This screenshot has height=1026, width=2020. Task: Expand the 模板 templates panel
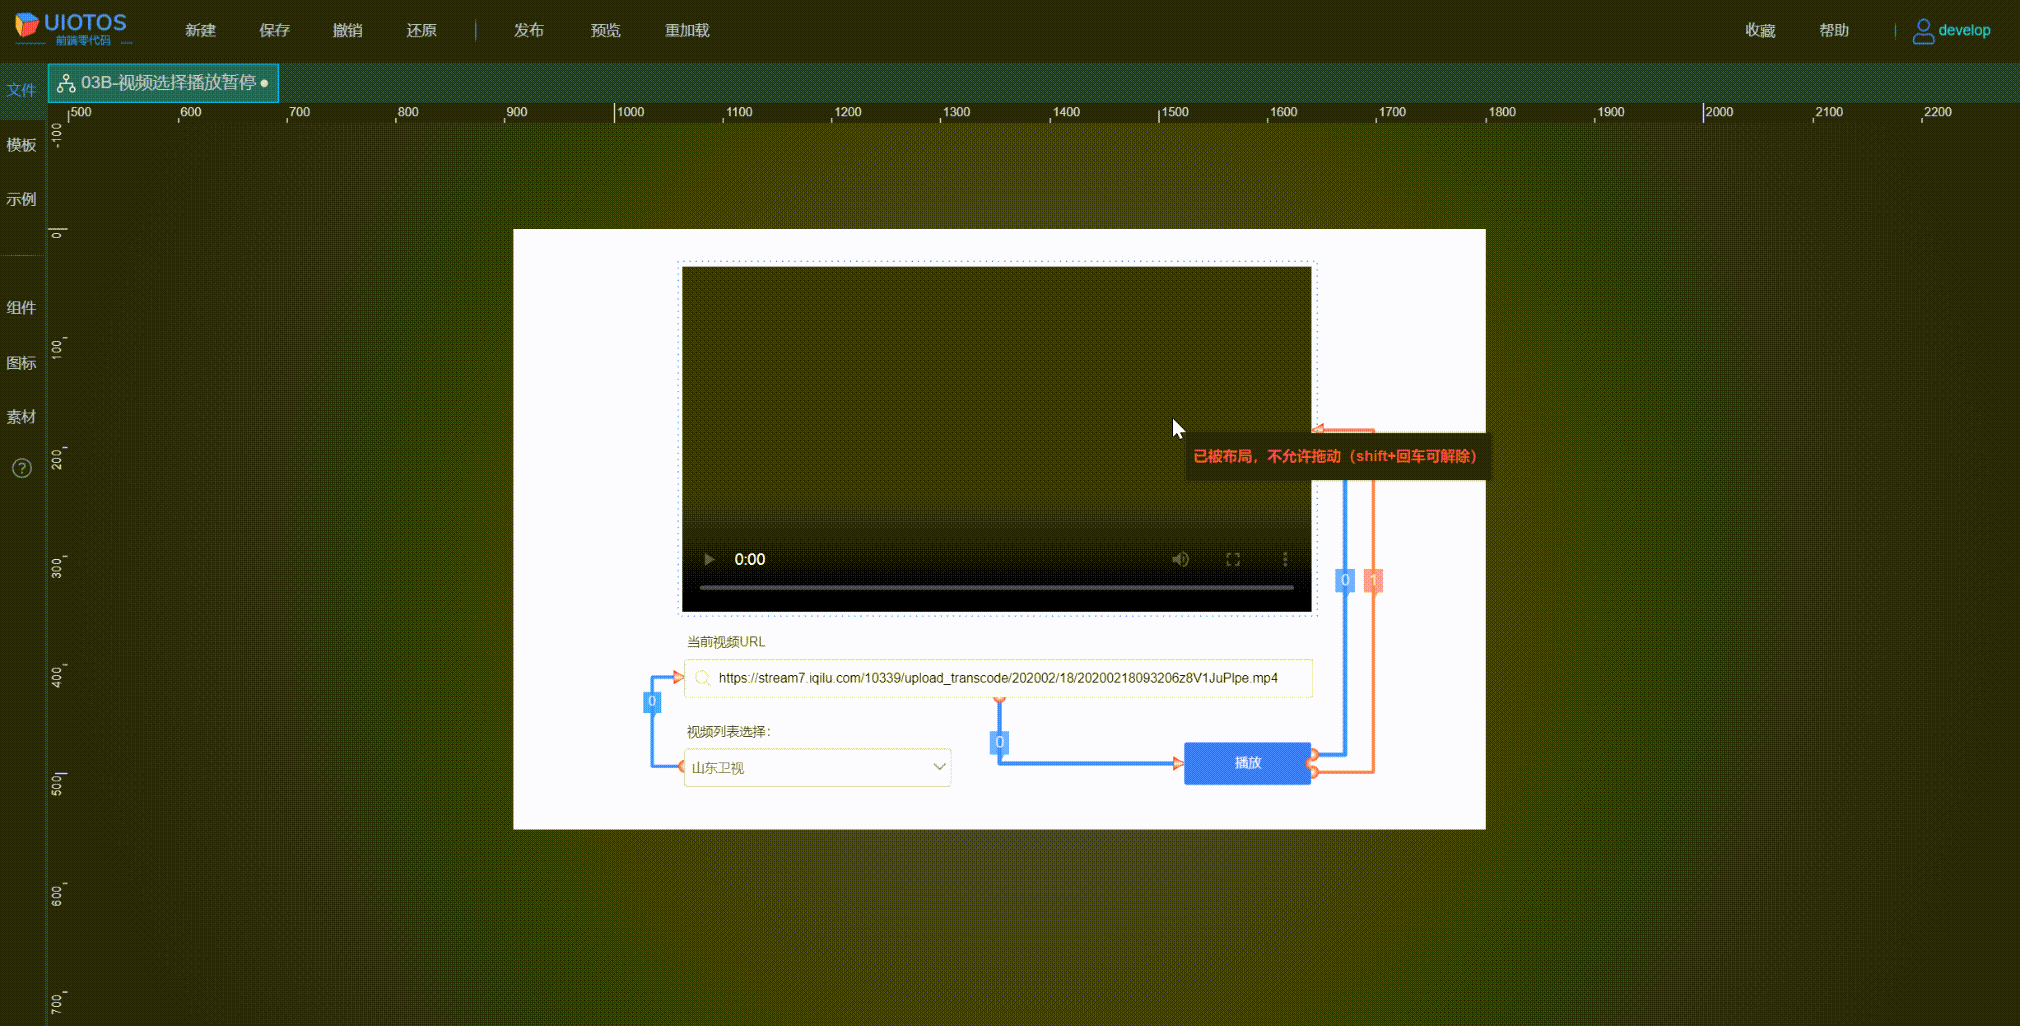pos(21,145)
